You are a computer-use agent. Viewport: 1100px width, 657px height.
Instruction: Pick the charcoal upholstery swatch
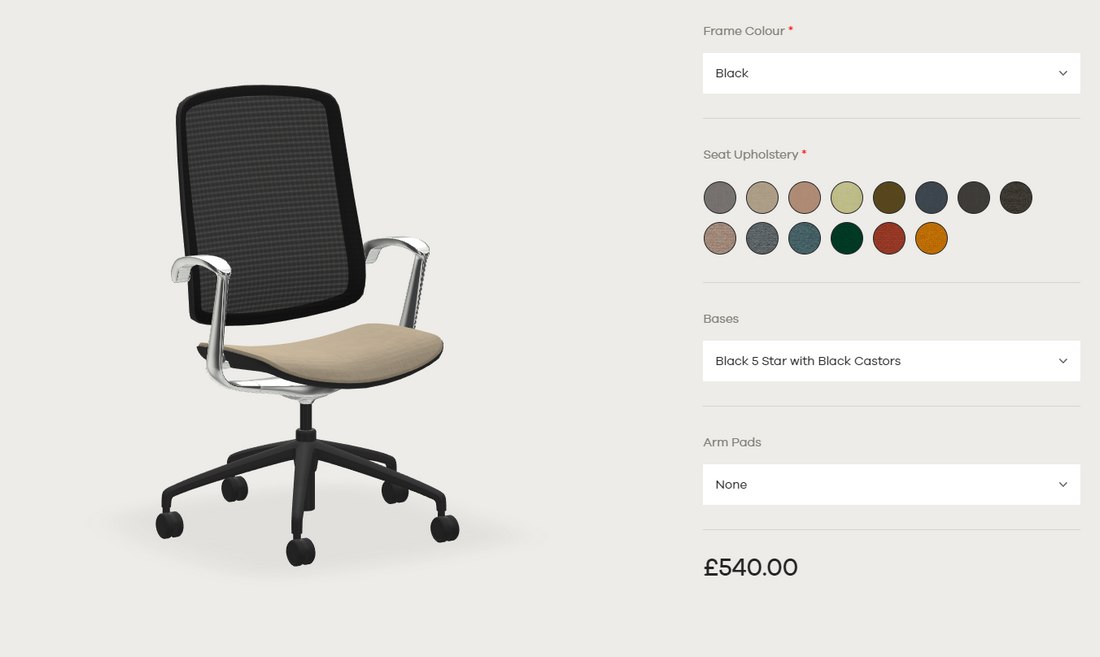tap(974, 197)
